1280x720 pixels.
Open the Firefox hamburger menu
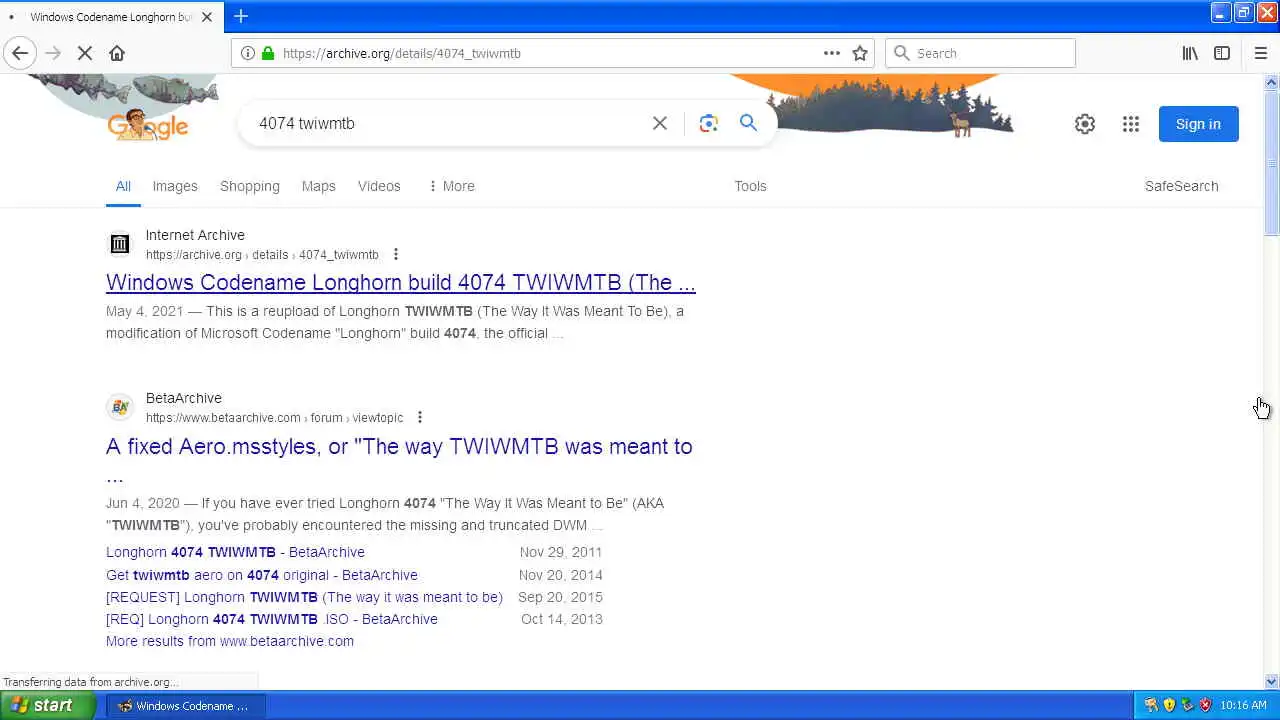click(x=1260, y=53)
